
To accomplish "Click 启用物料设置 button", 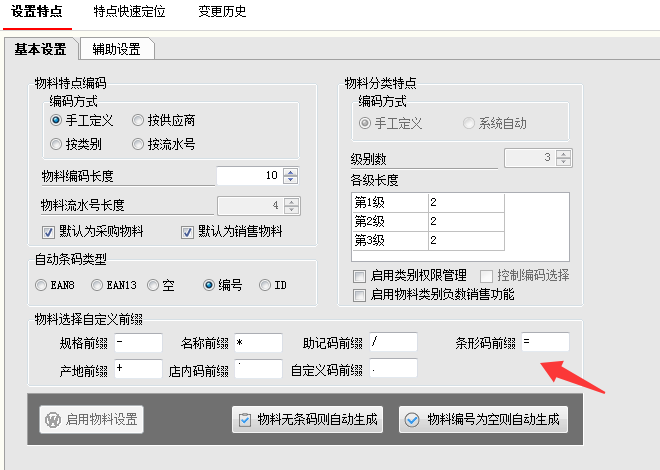I will point(91,420).
